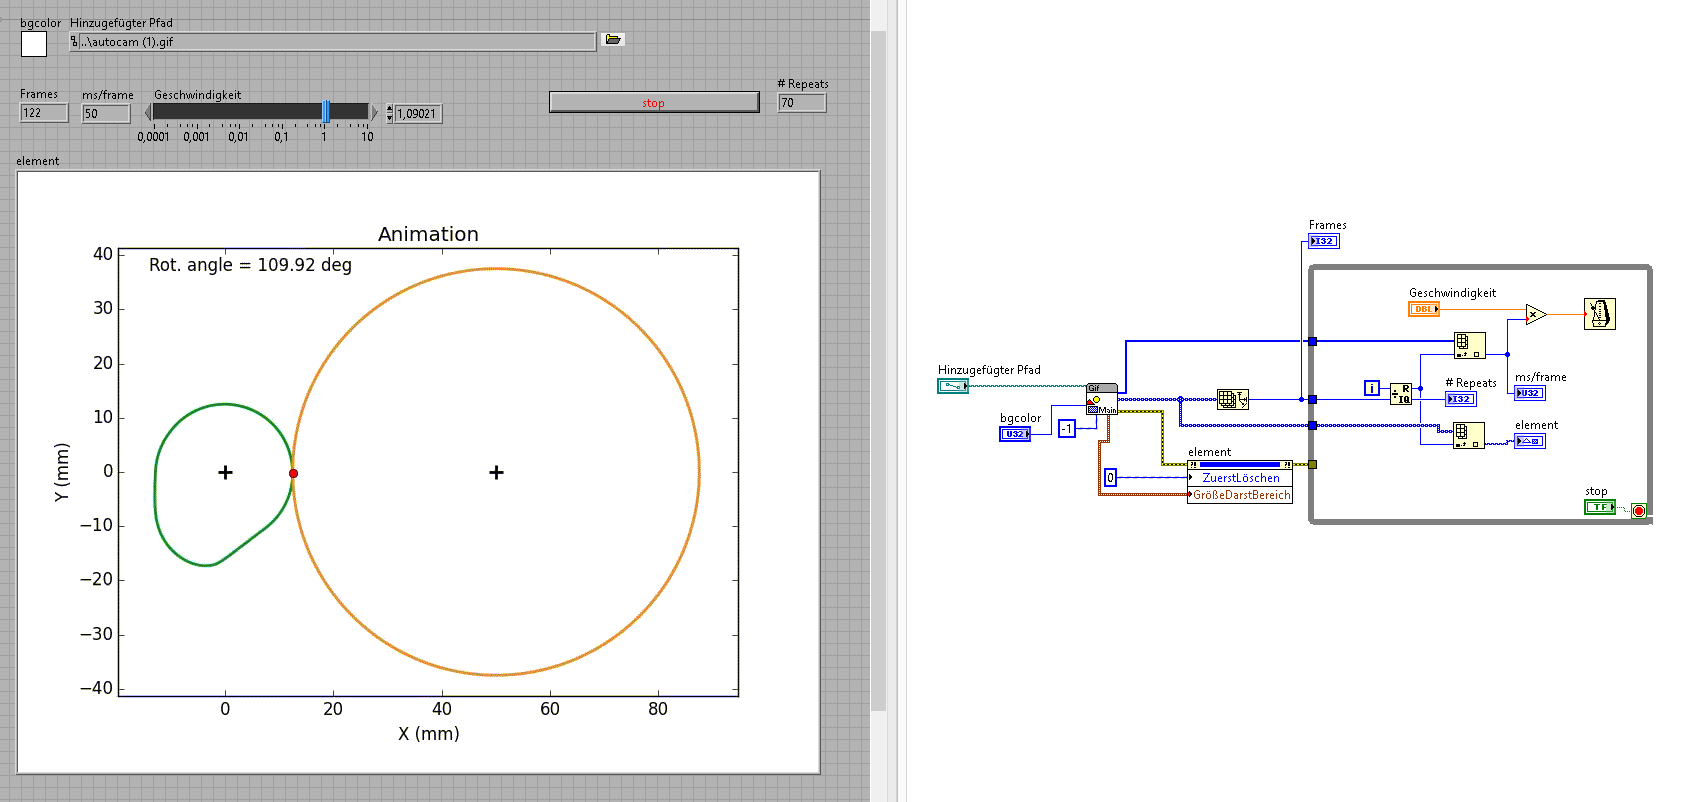
Task: Click the Geschwindigkeit digital display 1,09021
Action: point(418,114)
